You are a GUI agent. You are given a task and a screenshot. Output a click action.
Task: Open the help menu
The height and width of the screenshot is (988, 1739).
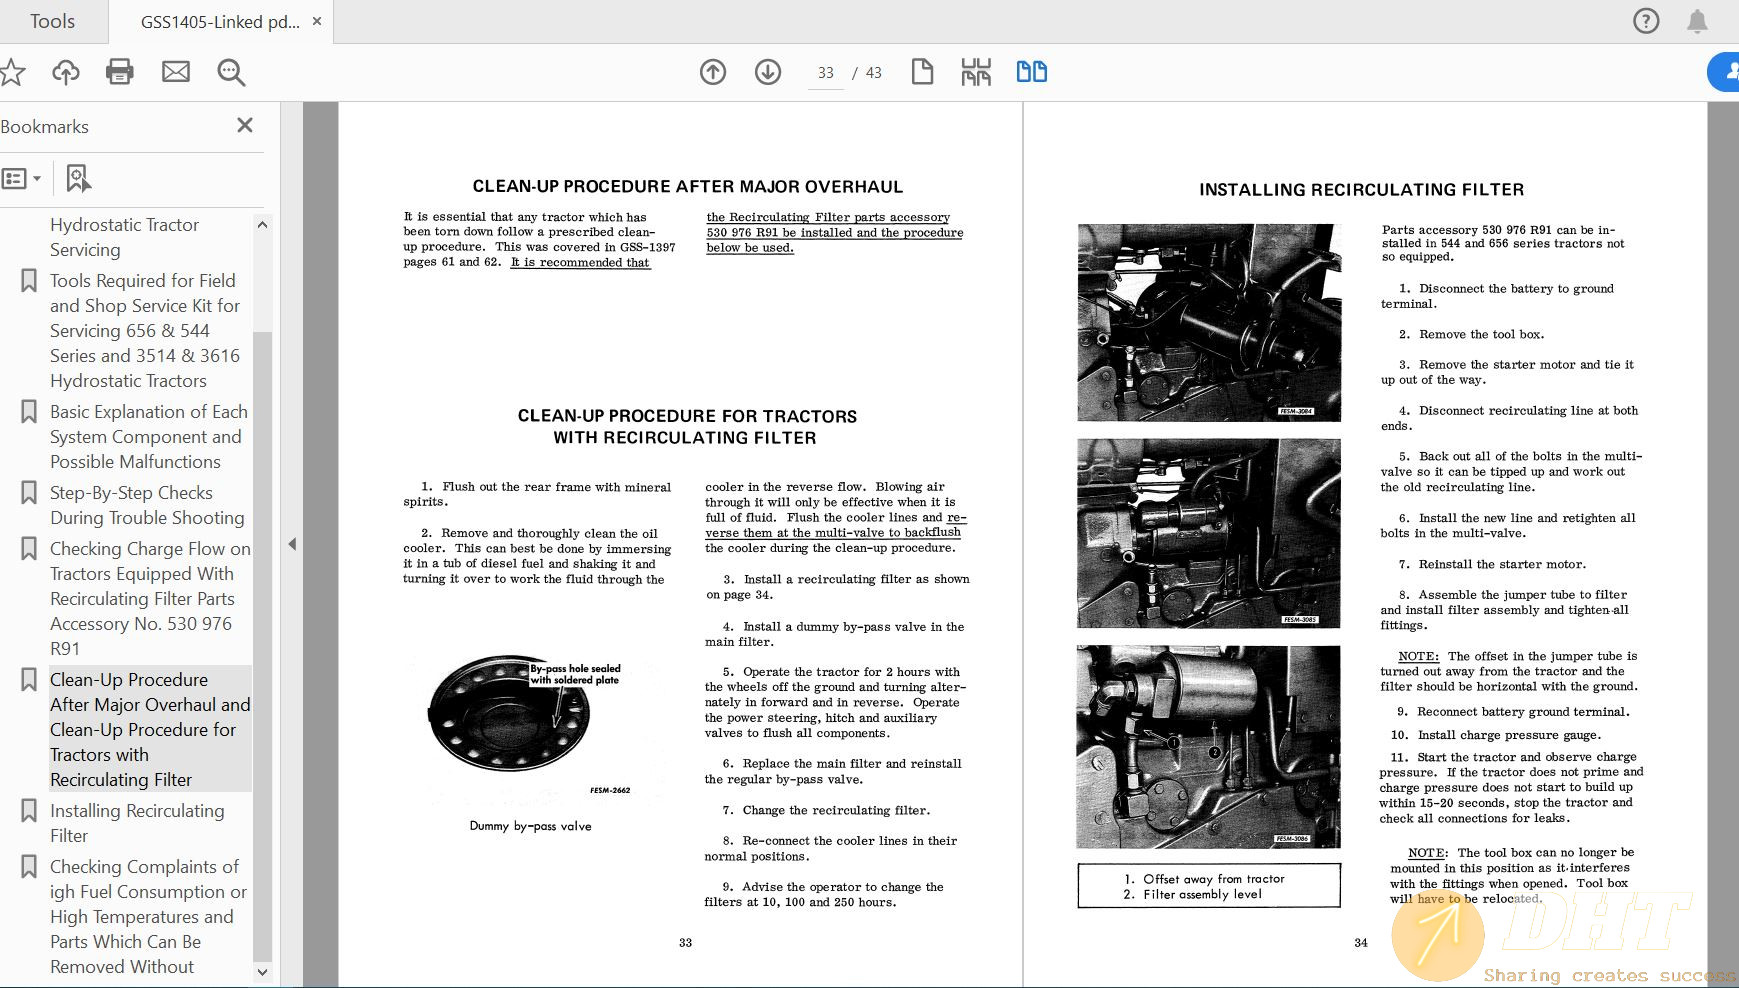(1646, 21)
